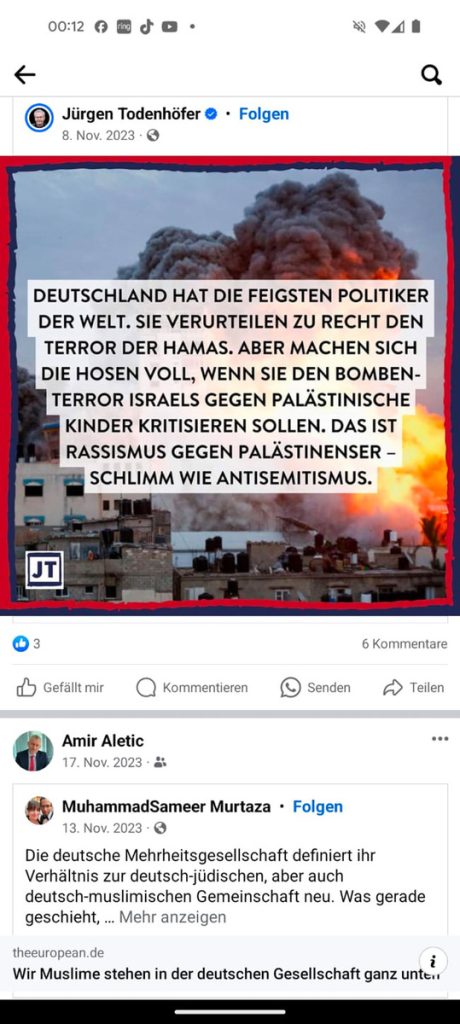
Task: Open theeuropean.de article link
Action: coord(225,965)
